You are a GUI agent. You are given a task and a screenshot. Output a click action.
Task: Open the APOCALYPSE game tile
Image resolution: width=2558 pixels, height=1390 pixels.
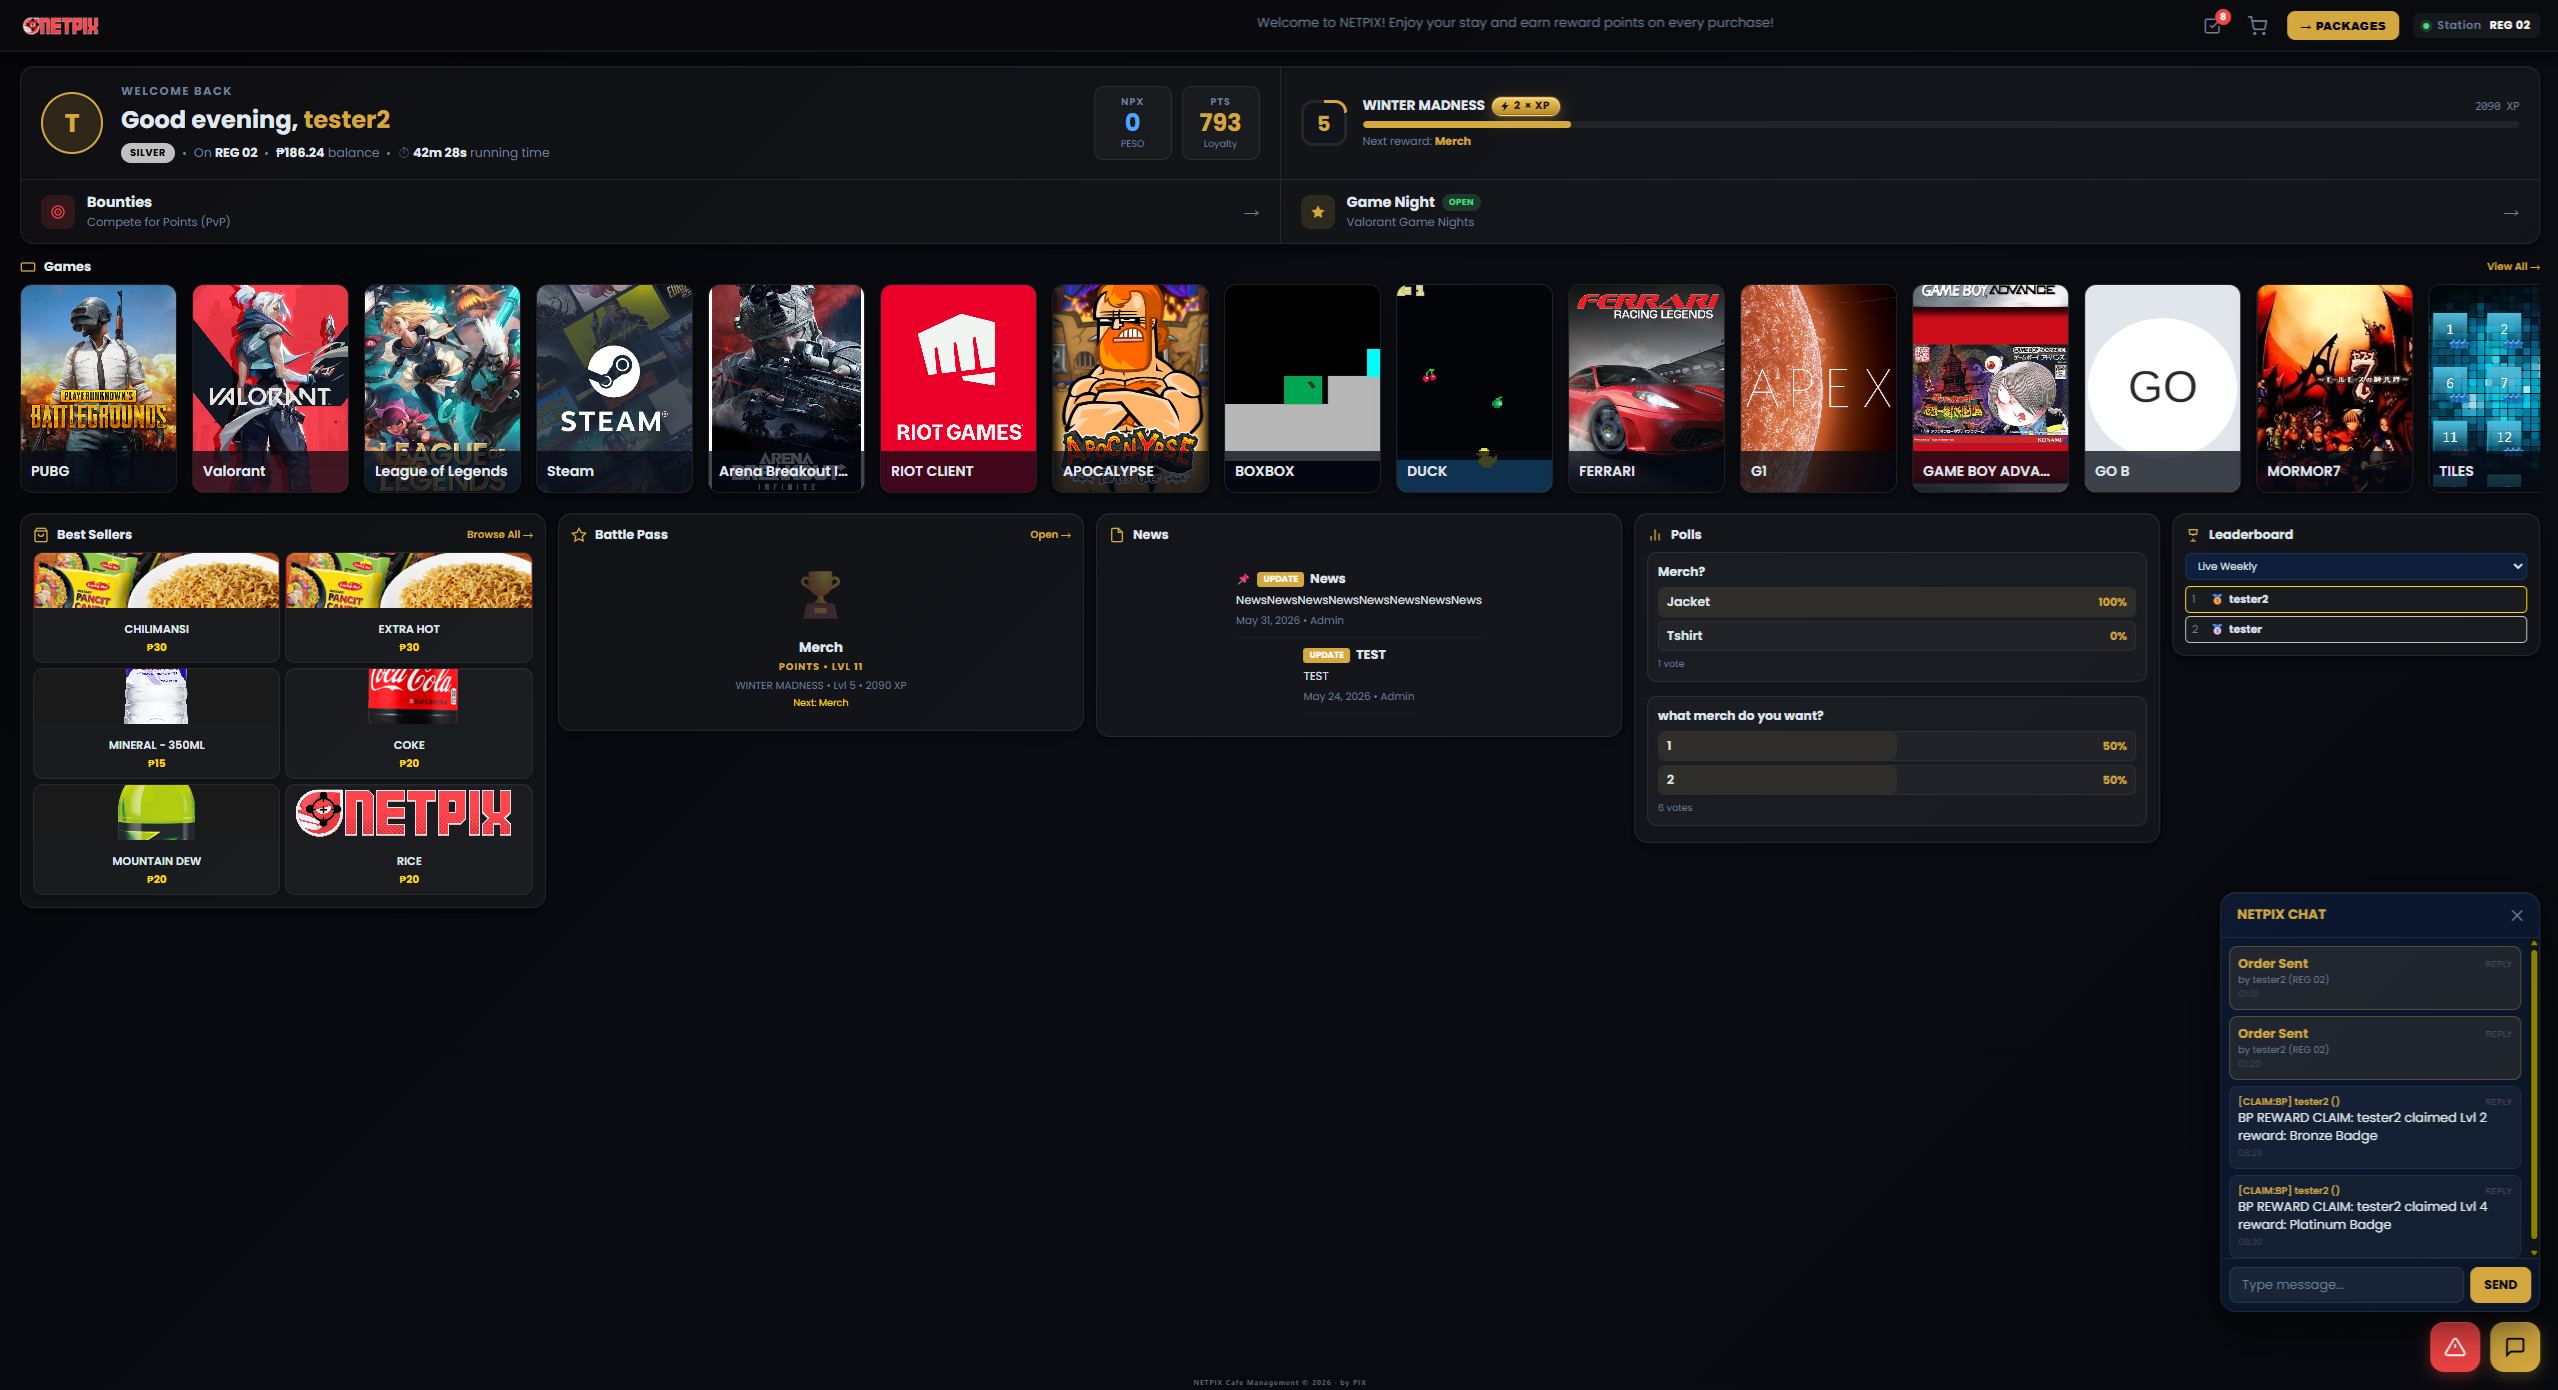[x=1131, y=389]
